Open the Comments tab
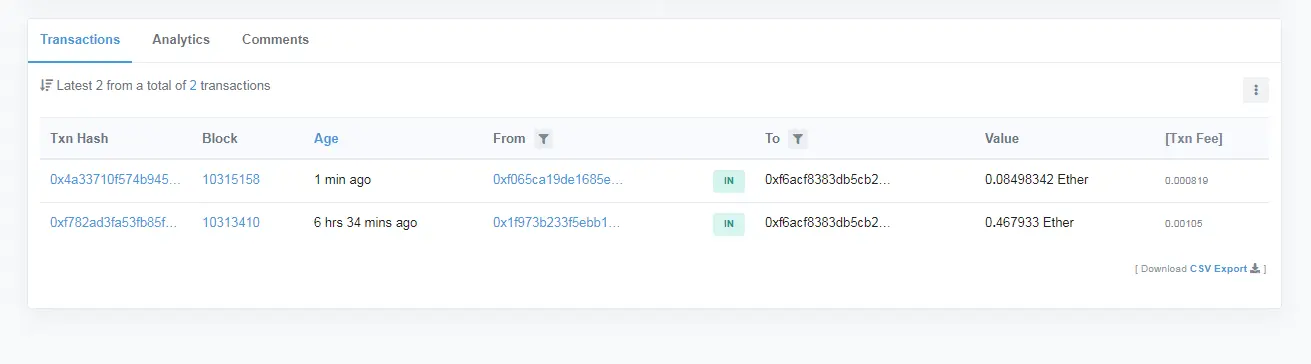1311x364 pixels. point(275,40)
